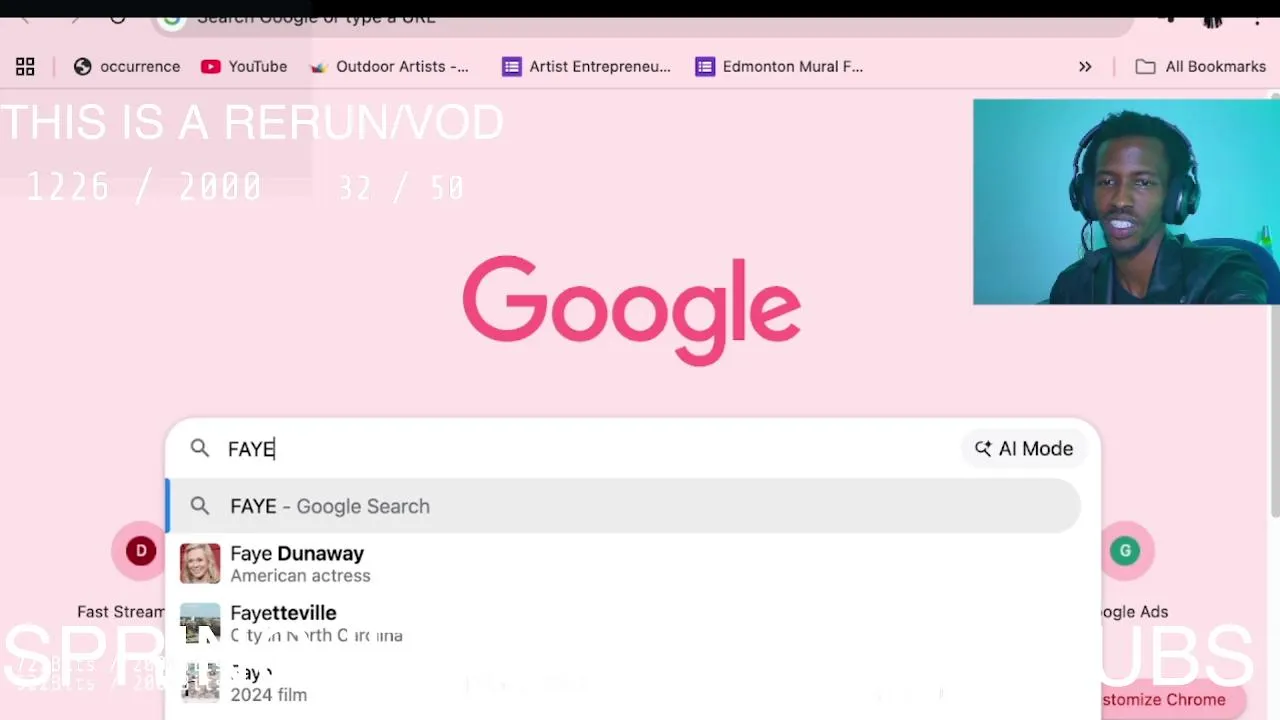1280x720 pixels.
Task: Click the Faye Dunaway portrait thumbnail
Action: (200, 564)
